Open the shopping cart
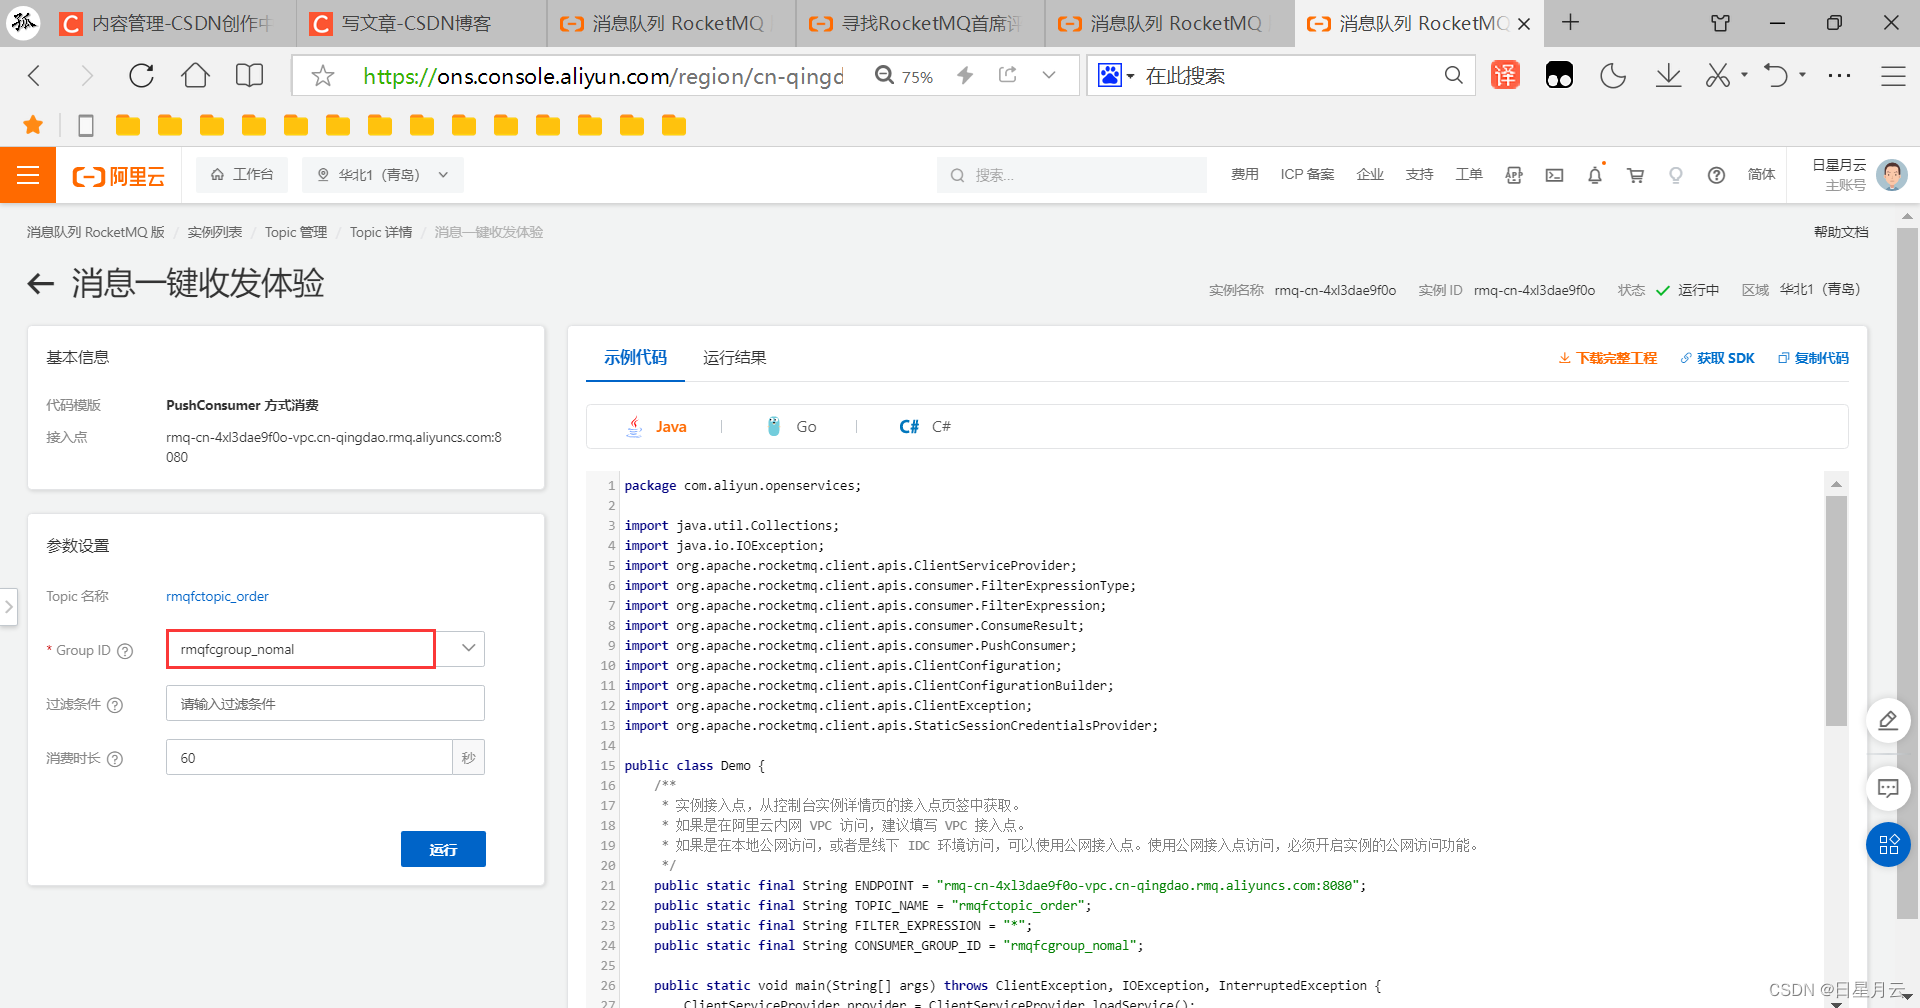Screen dimensions: 1920x1008 pos(1636,175)
